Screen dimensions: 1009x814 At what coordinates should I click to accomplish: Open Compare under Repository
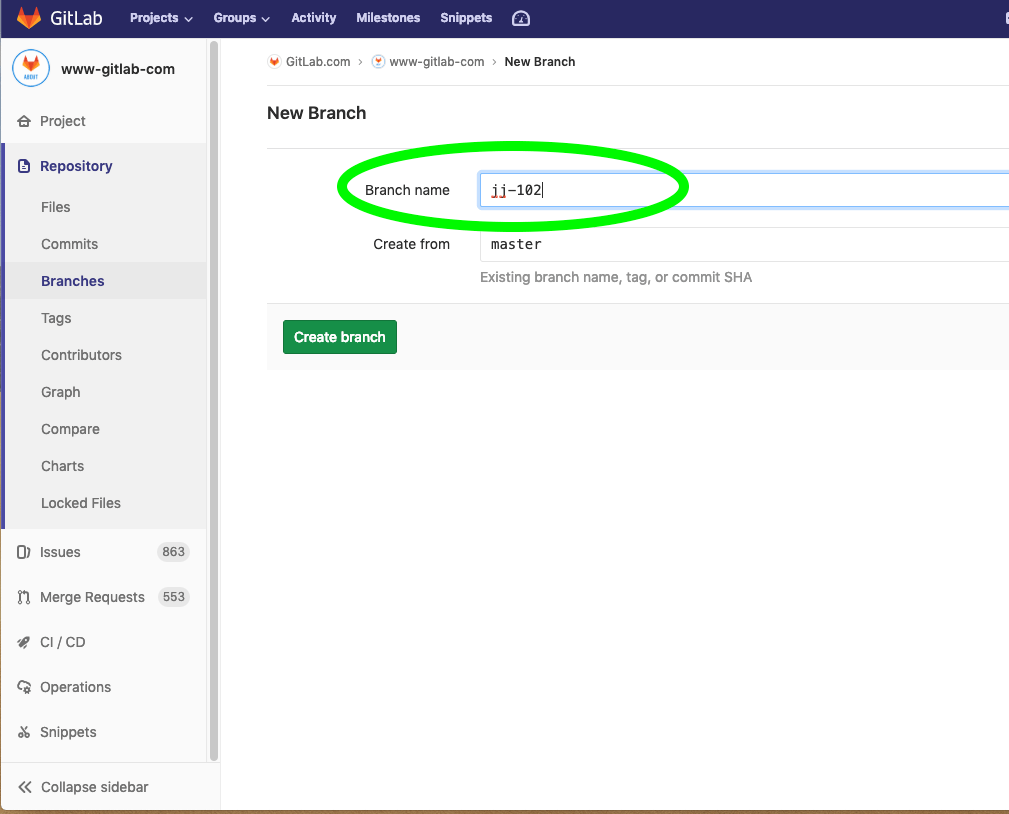[x=70, y=429]
